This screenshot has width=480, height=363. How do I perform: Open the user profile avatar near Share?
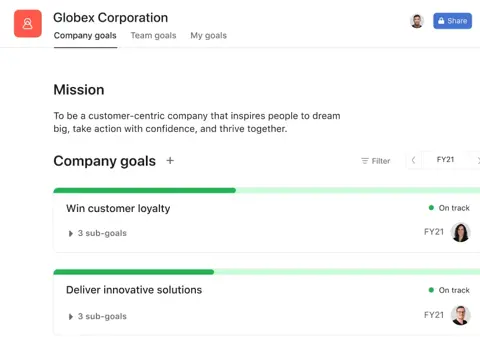tap(417, 21)
